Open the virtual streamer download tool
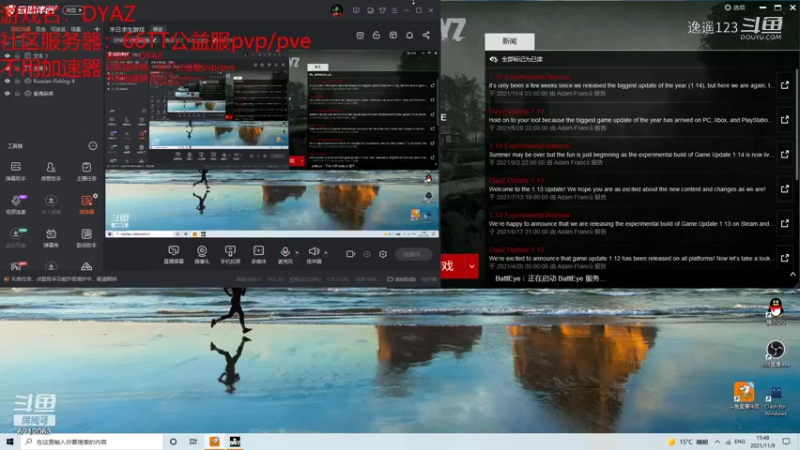Viewport: 800px width, 450px height. point(16,238)
